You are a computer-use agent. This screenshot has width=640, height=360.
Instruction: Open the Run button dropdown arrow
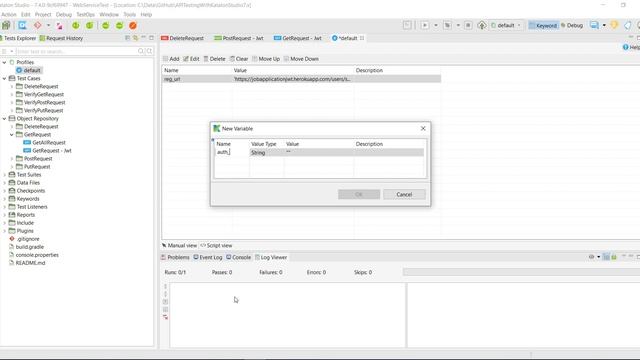pos(436,25)
